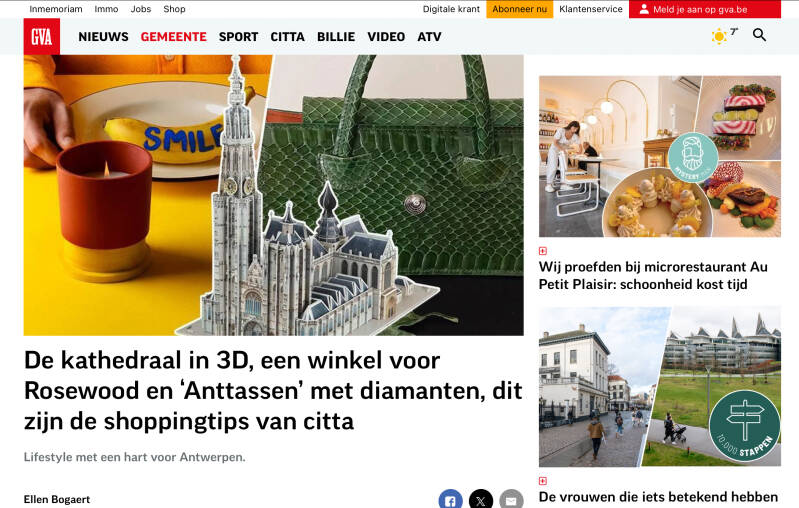
Task: Share article via Facebook icon
Action: (450, 500)
